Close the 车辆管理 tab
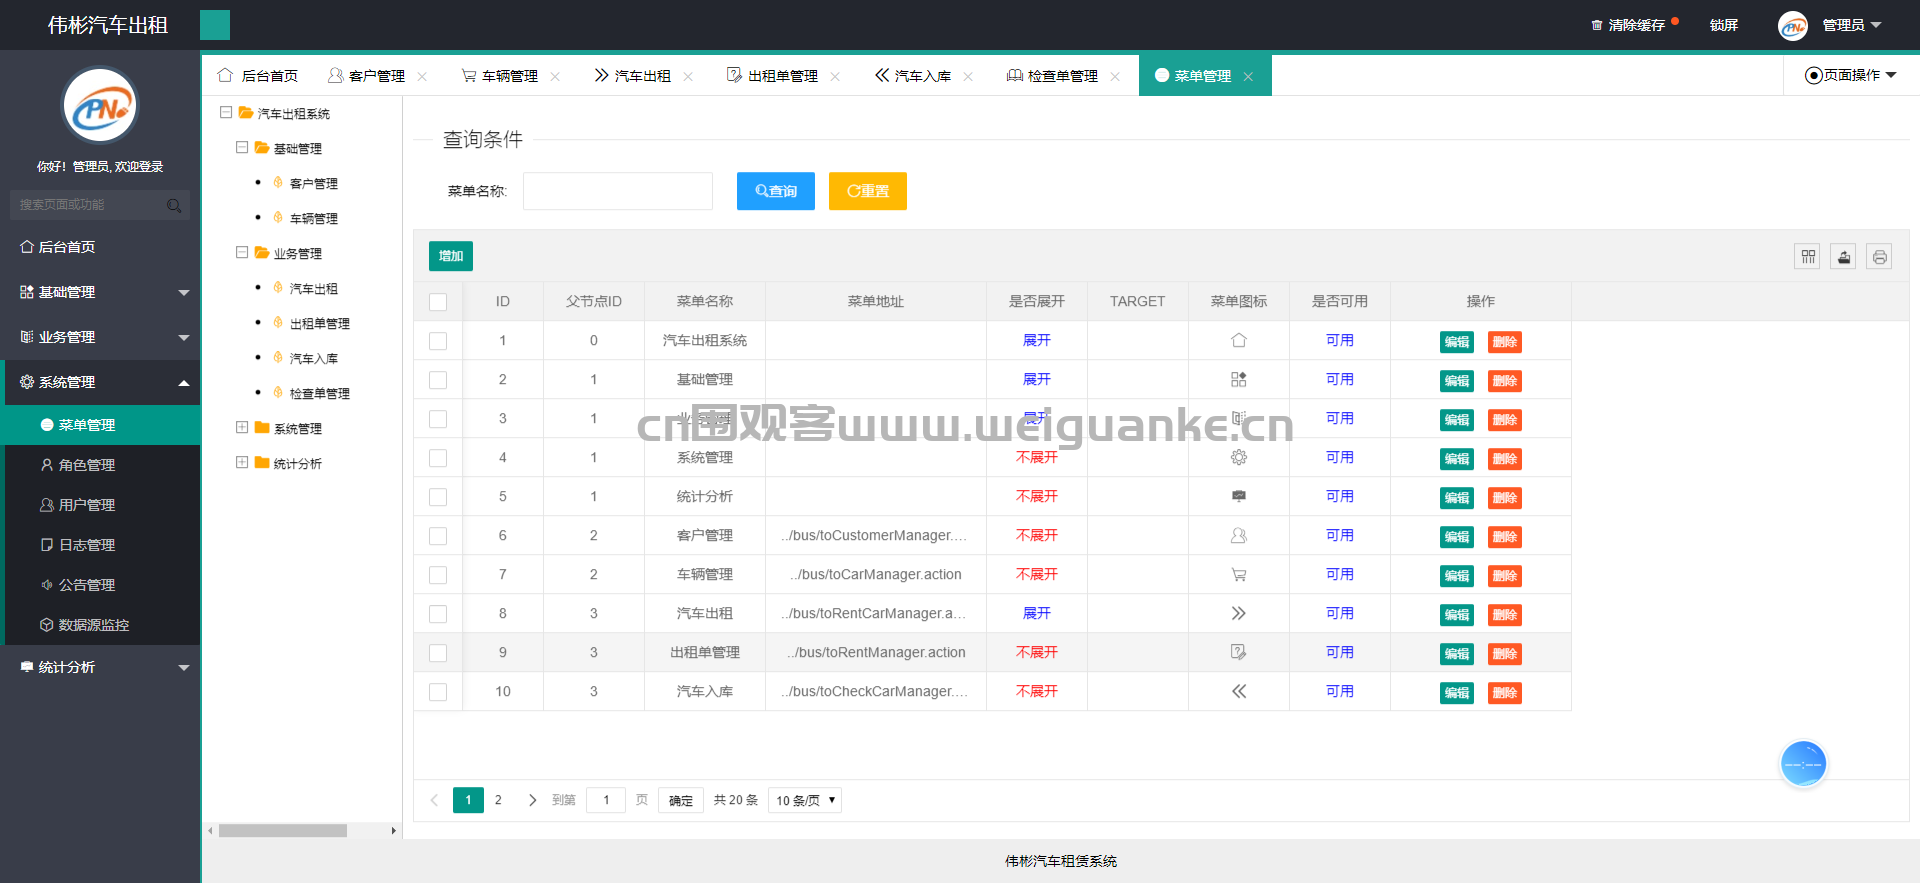This screenshot has height=883, width=1920. pos(555,77)
